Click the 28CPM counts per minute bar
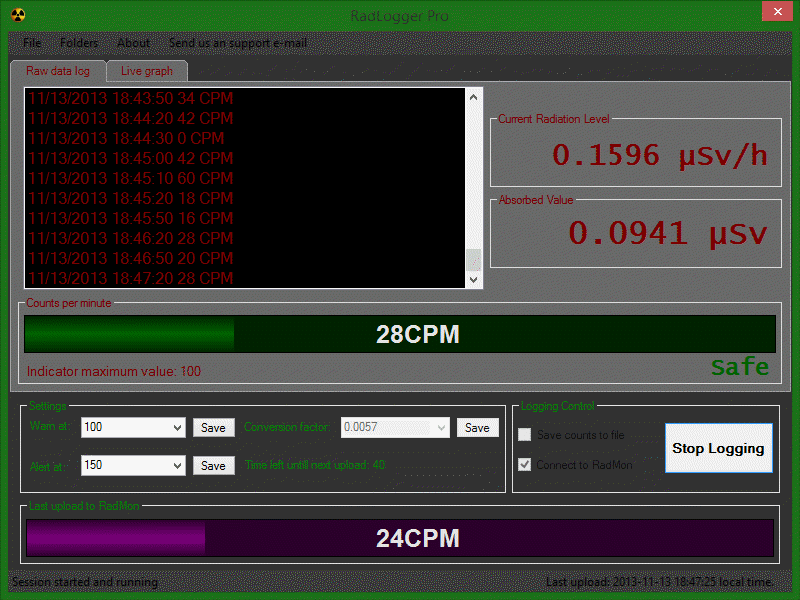This screenshot has width=800, height=600. pos(400,334)
